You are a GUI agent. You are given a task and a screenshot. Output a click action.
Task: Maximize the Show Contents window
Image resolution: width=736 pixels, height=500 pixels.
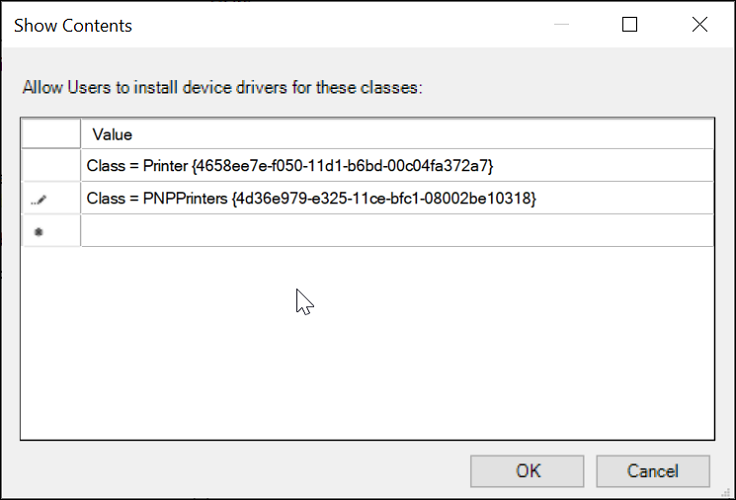pos(629,24)
